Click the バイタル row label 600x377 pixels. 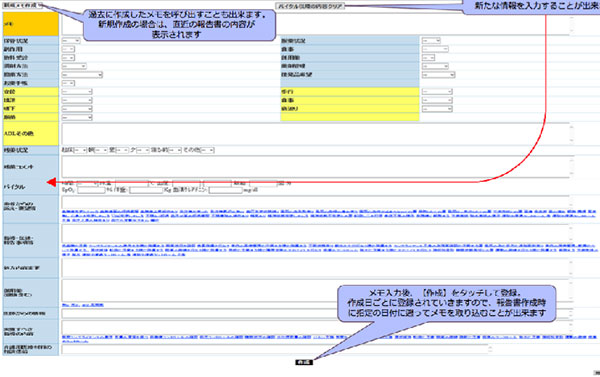point(15,187)
